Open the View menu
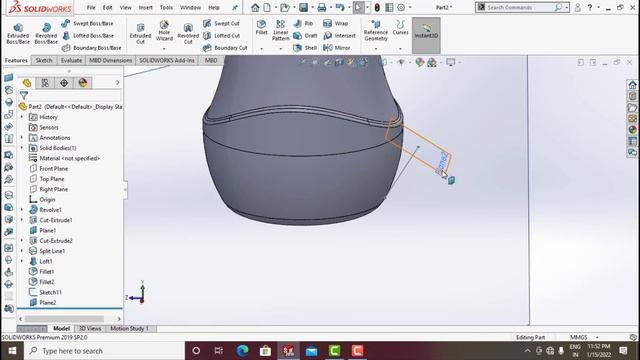Viewport: 640px width, 360px height. [x=125, y=7]
